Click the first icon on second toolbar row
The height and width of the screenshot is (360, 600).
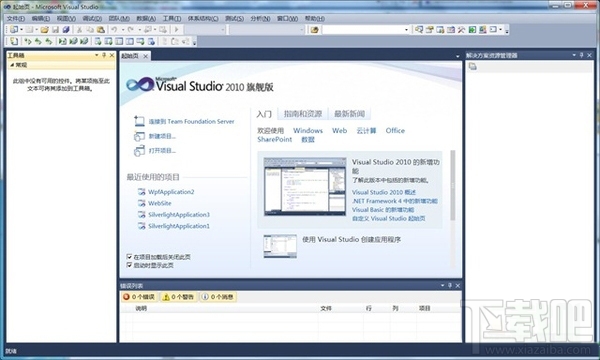14,41
